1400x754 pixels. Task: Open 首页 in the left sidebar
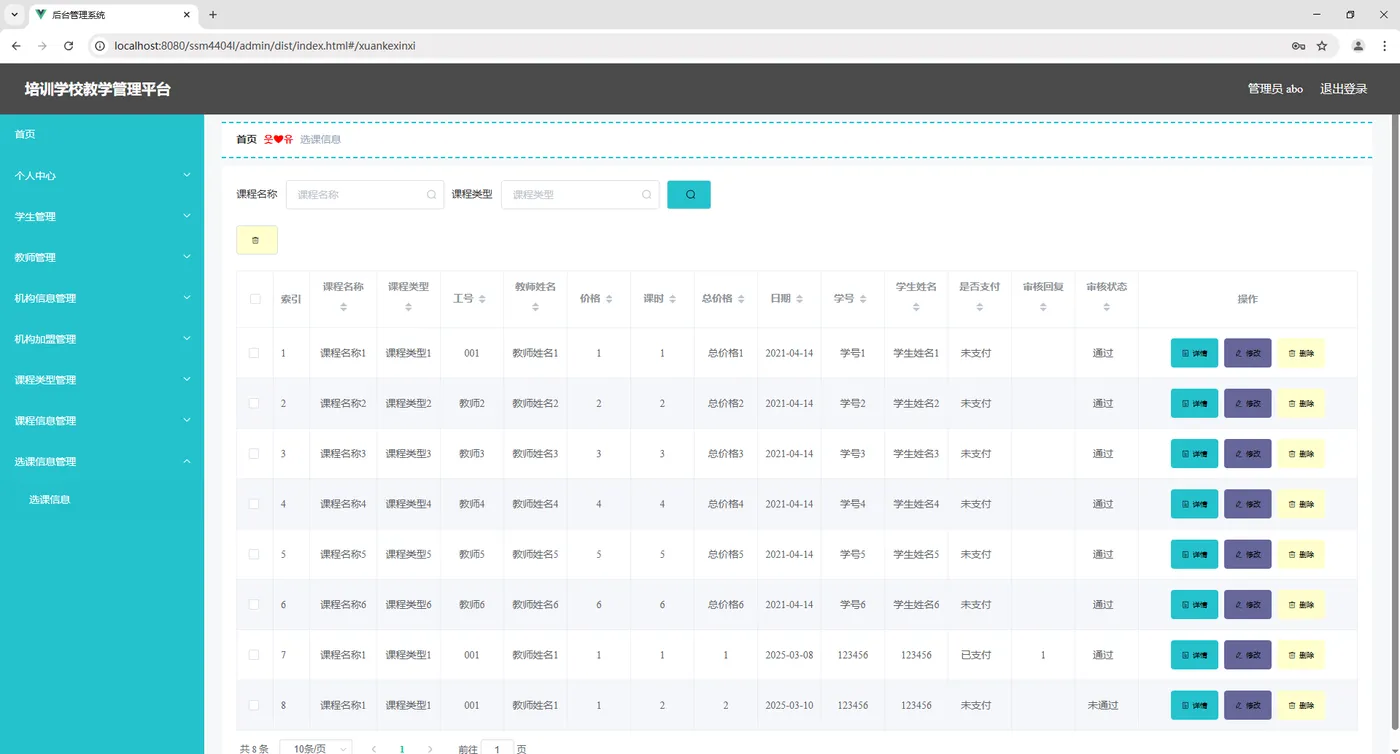coord(102,134)
